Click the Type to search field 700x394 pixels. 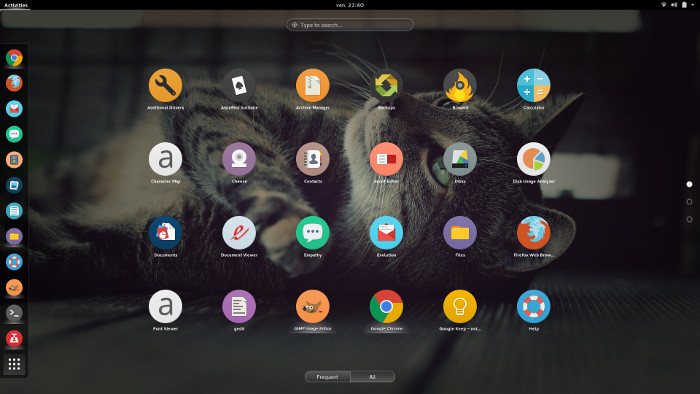click(350, 25)
